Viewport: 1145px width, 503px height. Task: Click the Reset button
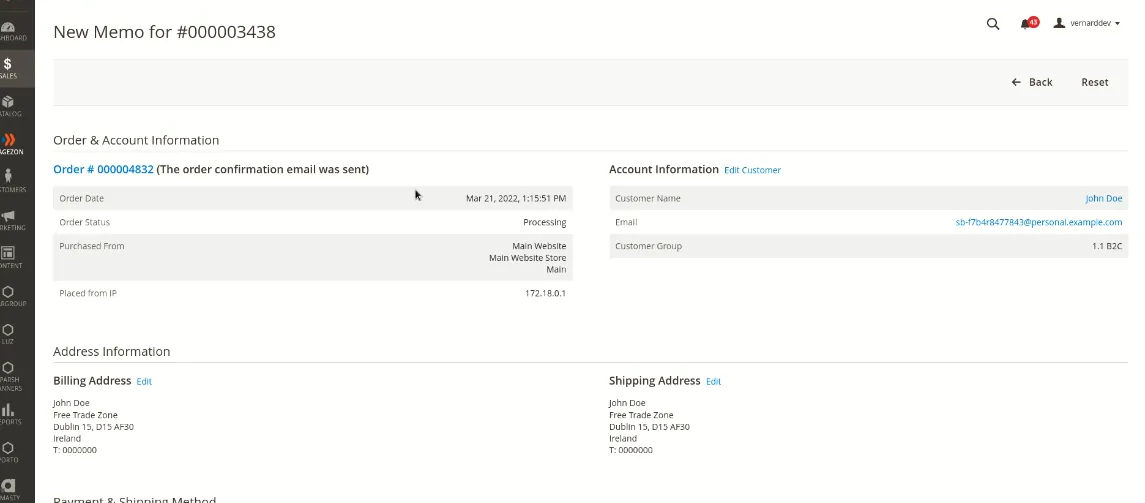tap(1095, 82)
